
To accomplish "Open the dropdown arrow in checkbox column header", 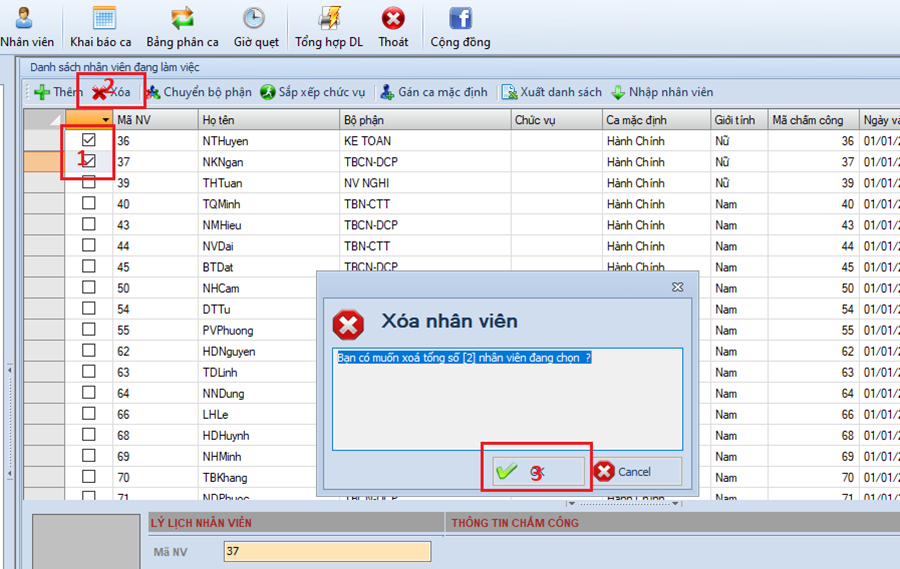I will pos(106,120).
